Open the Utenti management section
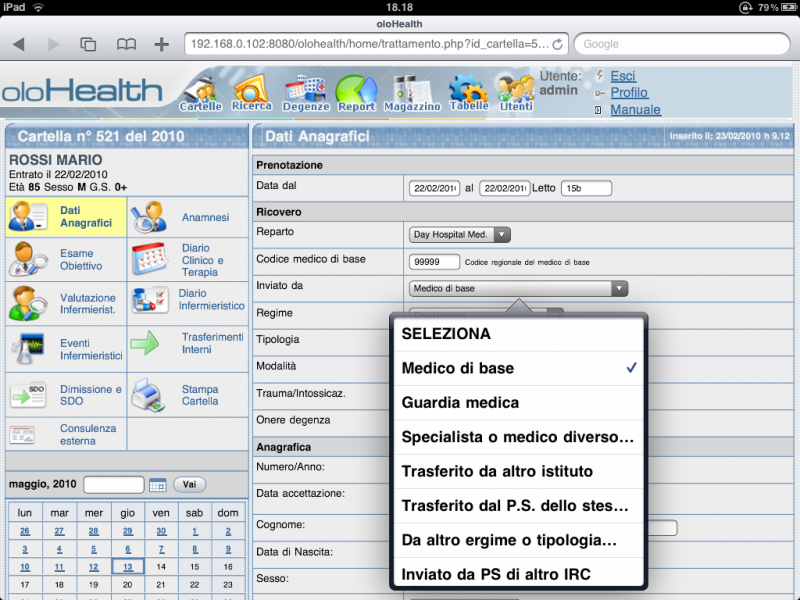This screenshot has width=800, height=600. coord(515,90)
